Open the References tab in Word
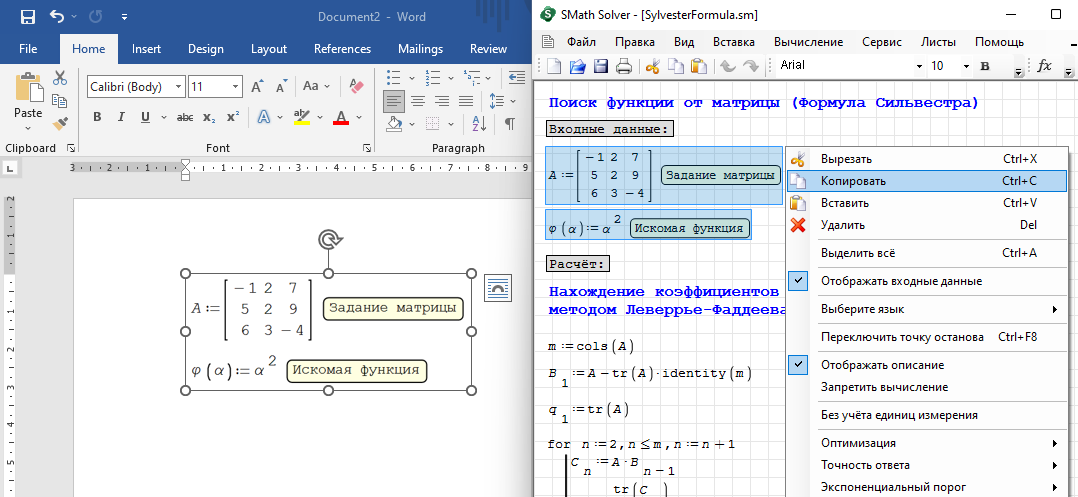Image resolution: width=1078 pixels, height=497 pixels. tap(342, 49)
